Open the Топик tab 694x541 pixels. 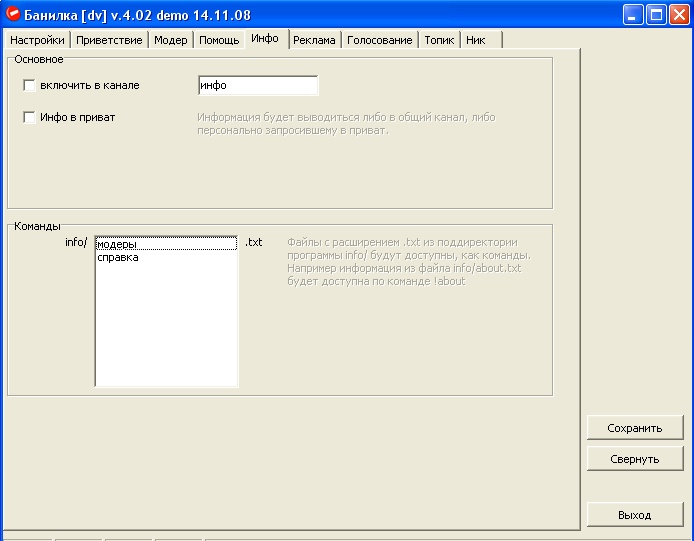click(x=439, y=40)
